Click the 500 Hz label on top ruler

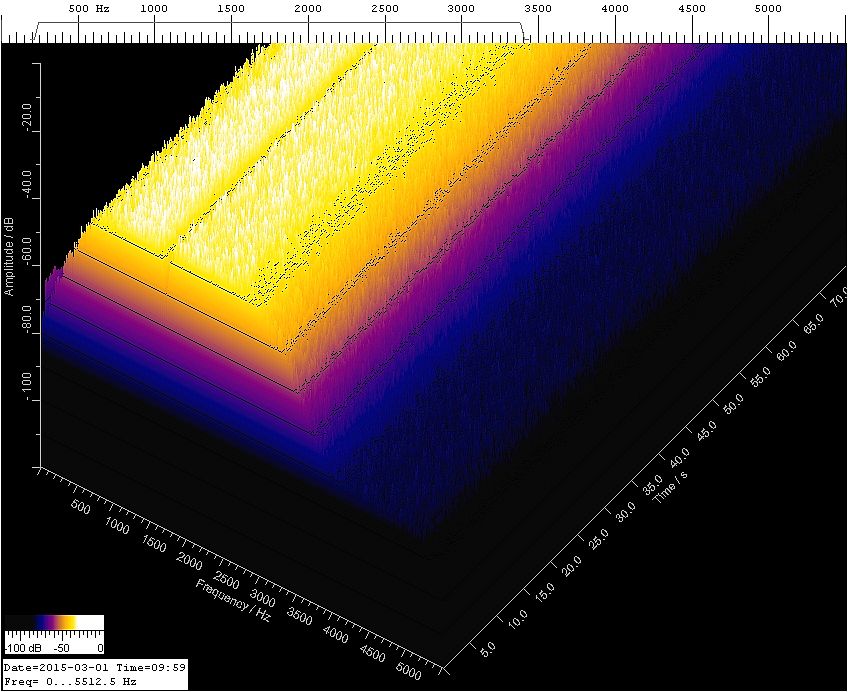tap(90, 9)
